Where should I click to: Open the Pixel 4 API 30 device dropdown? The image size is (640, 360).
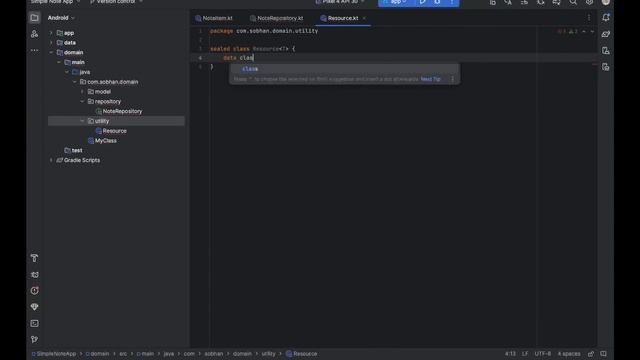[x=340, y=2]
